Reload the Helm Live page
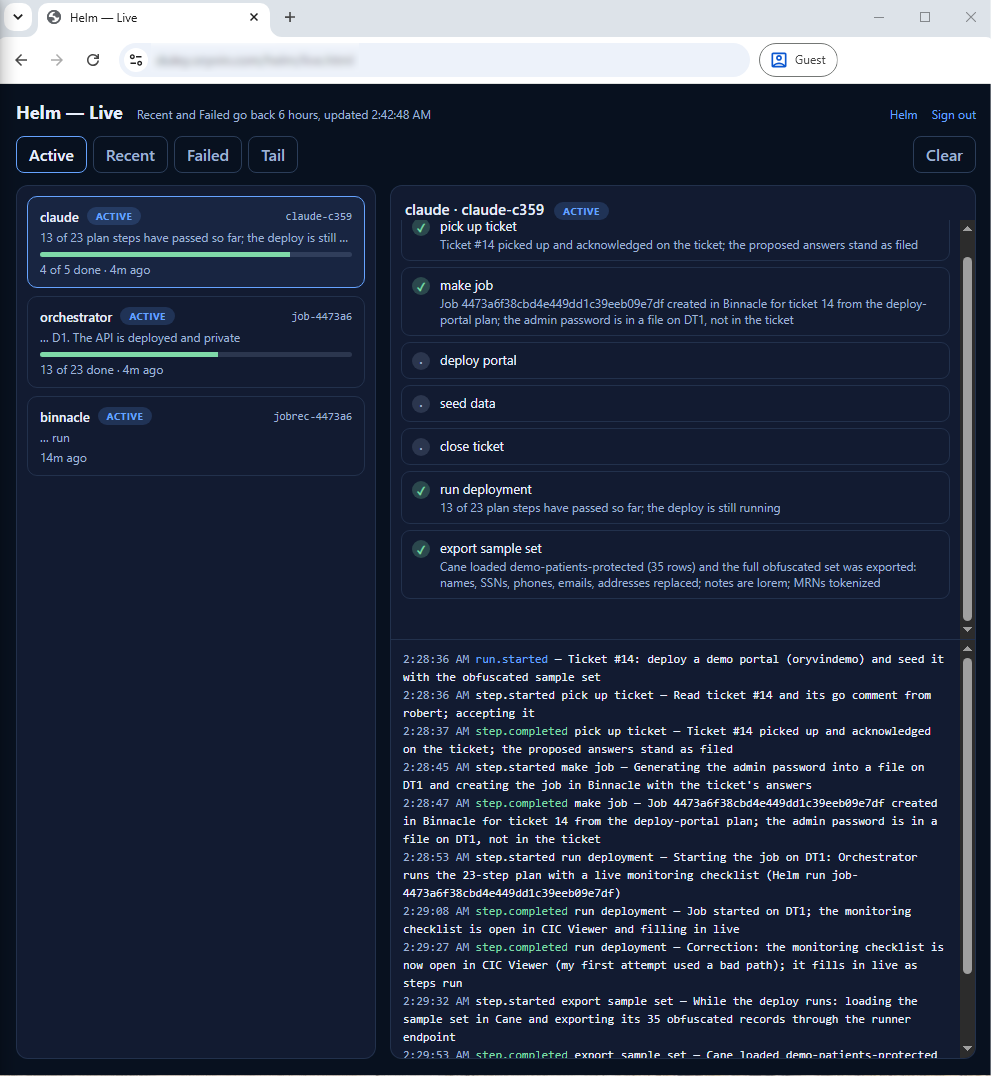Viewport: 998px width, 1077px height. coord(93,60)
